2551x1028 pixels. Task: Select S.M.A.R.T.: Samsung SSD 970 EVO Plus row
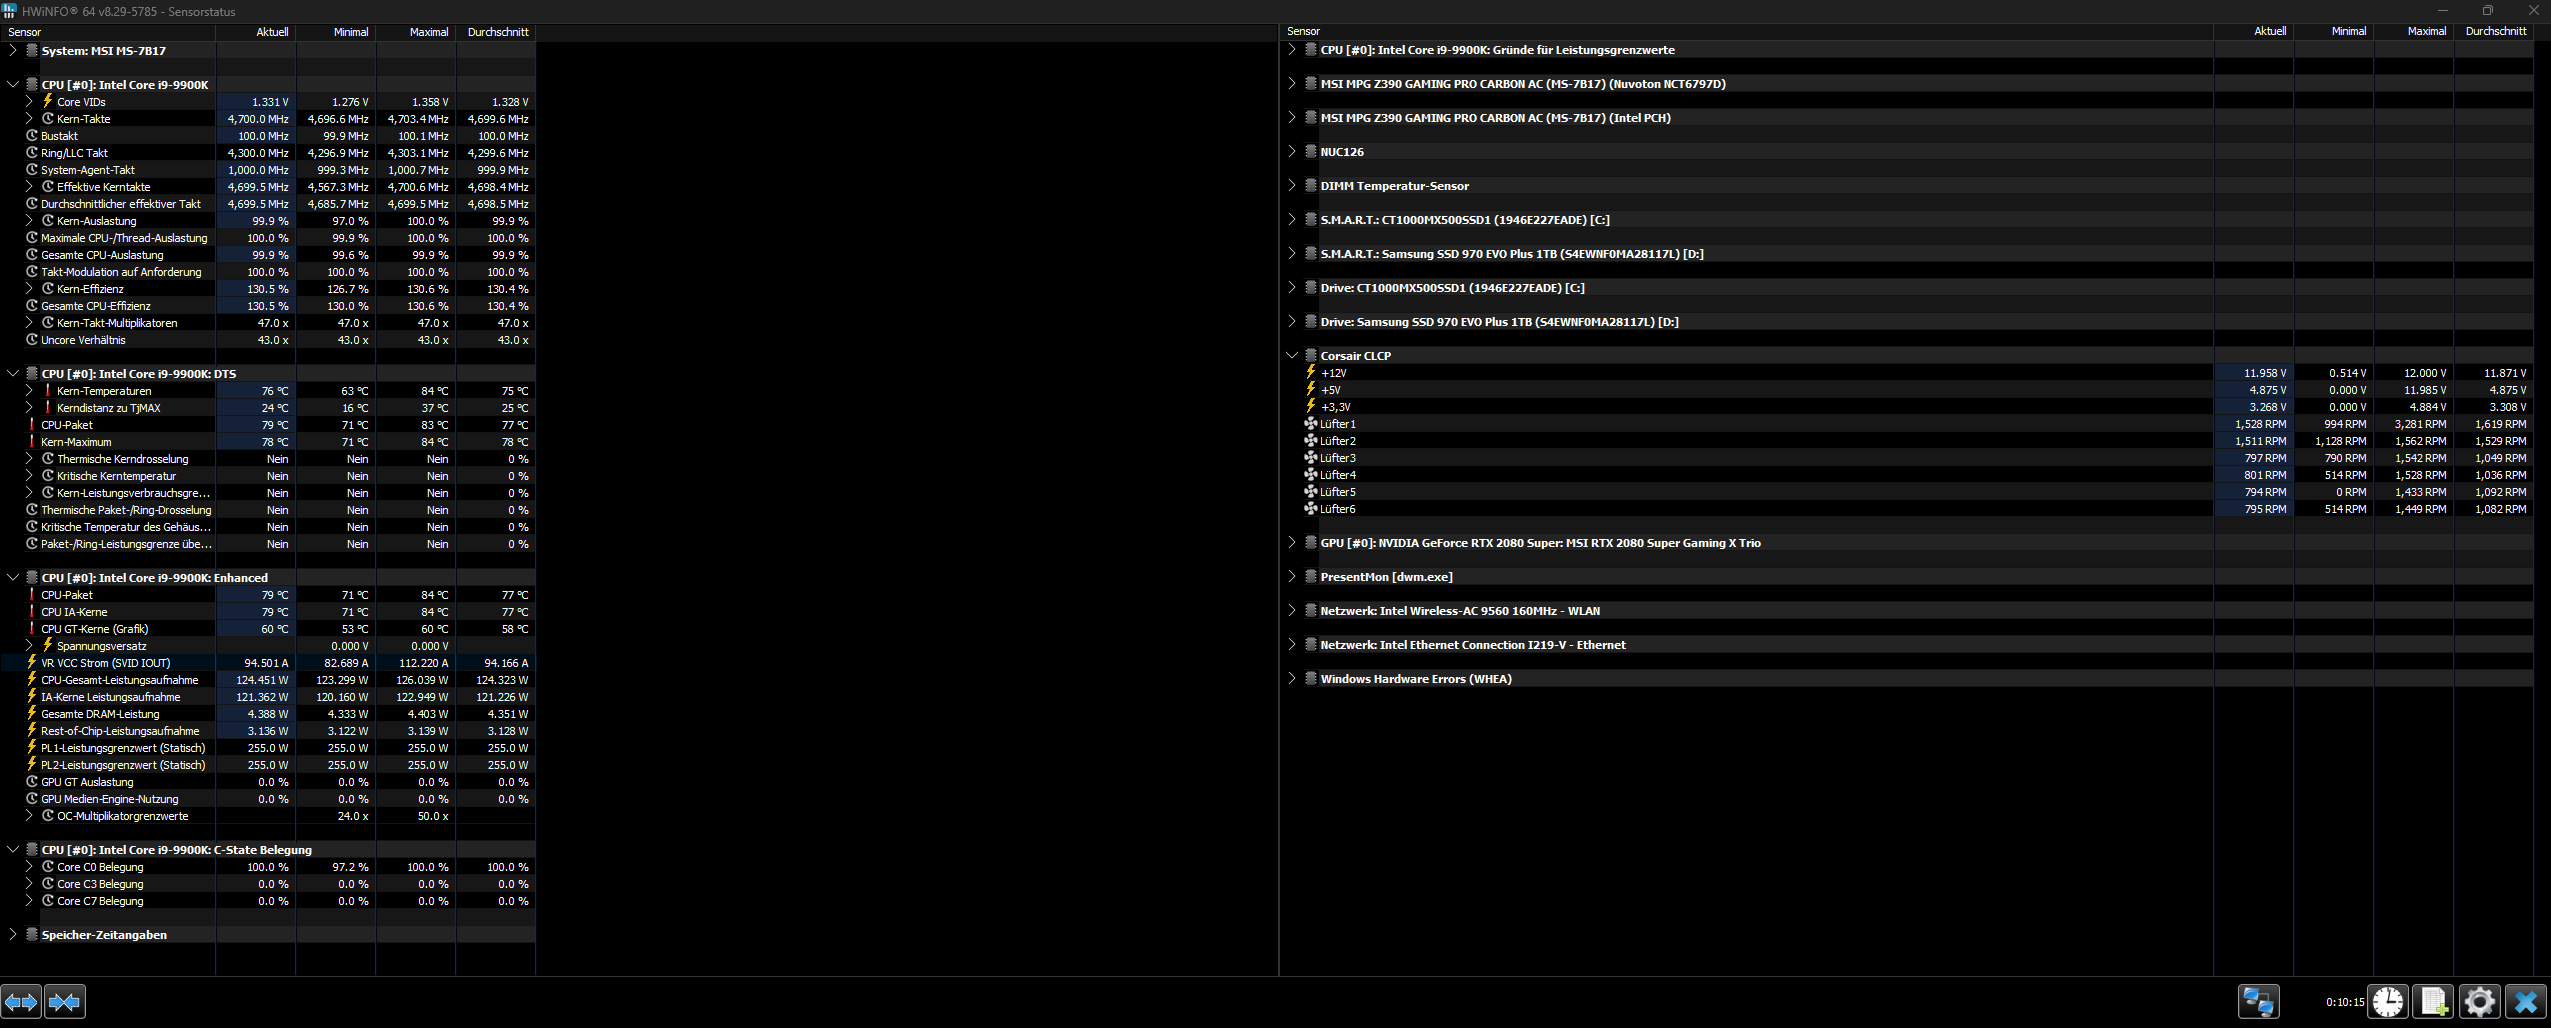pos(1908,253)
